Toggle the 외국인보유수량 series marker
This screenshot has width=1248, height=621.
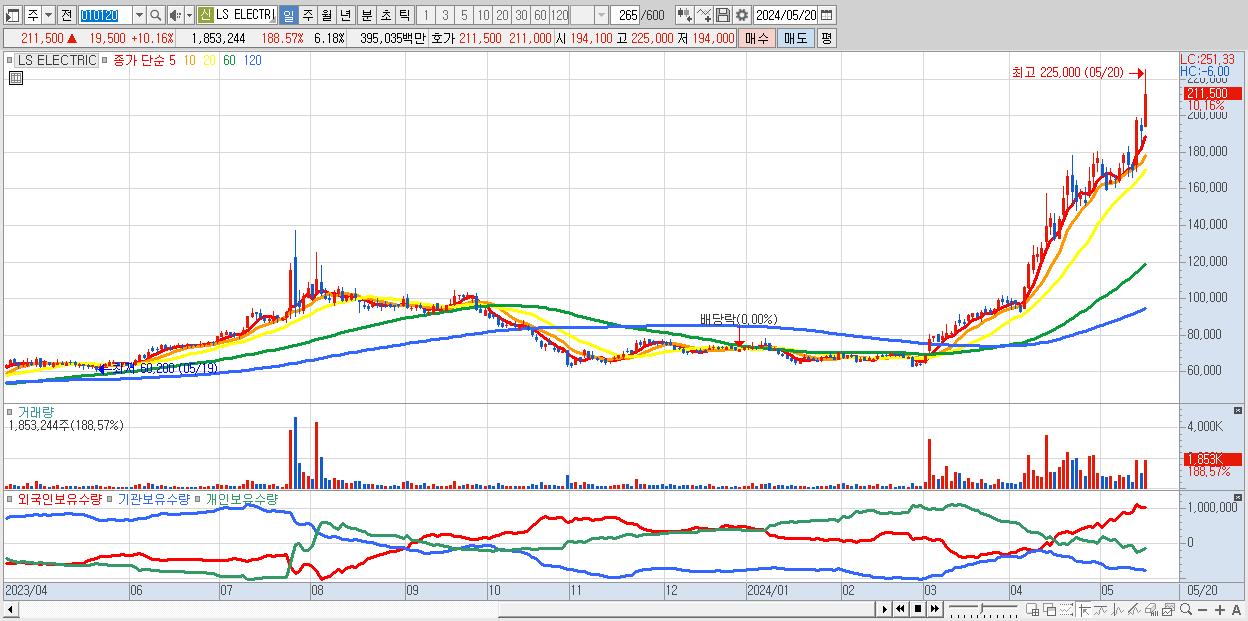[11, 497]
